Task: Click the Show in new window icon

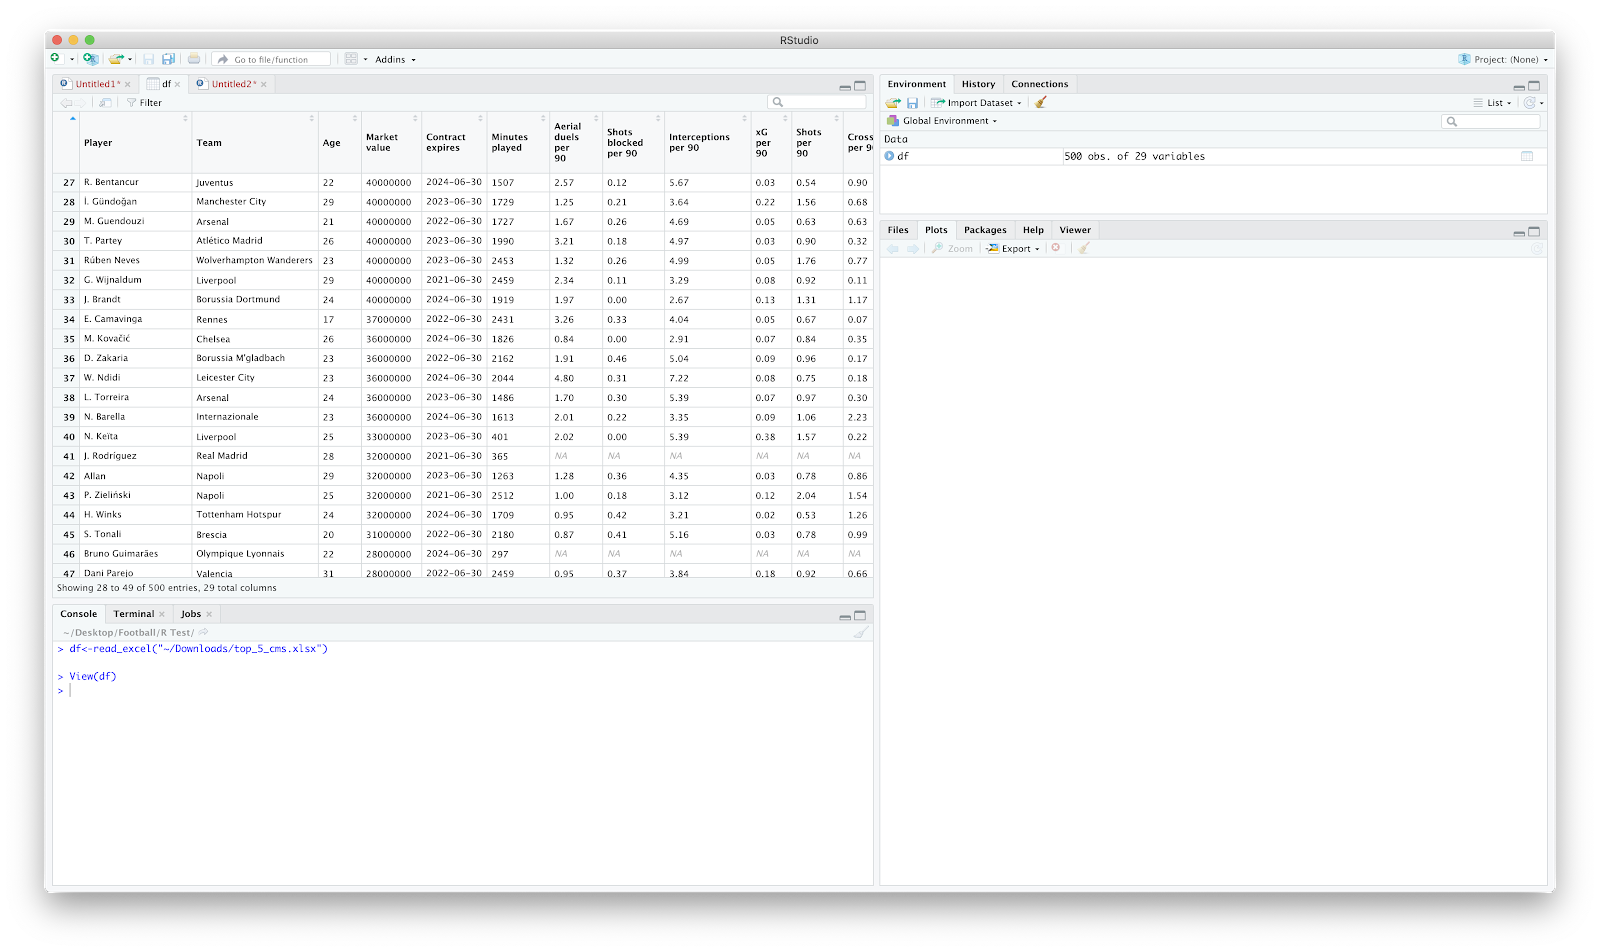Action: [x=105, y=102]
